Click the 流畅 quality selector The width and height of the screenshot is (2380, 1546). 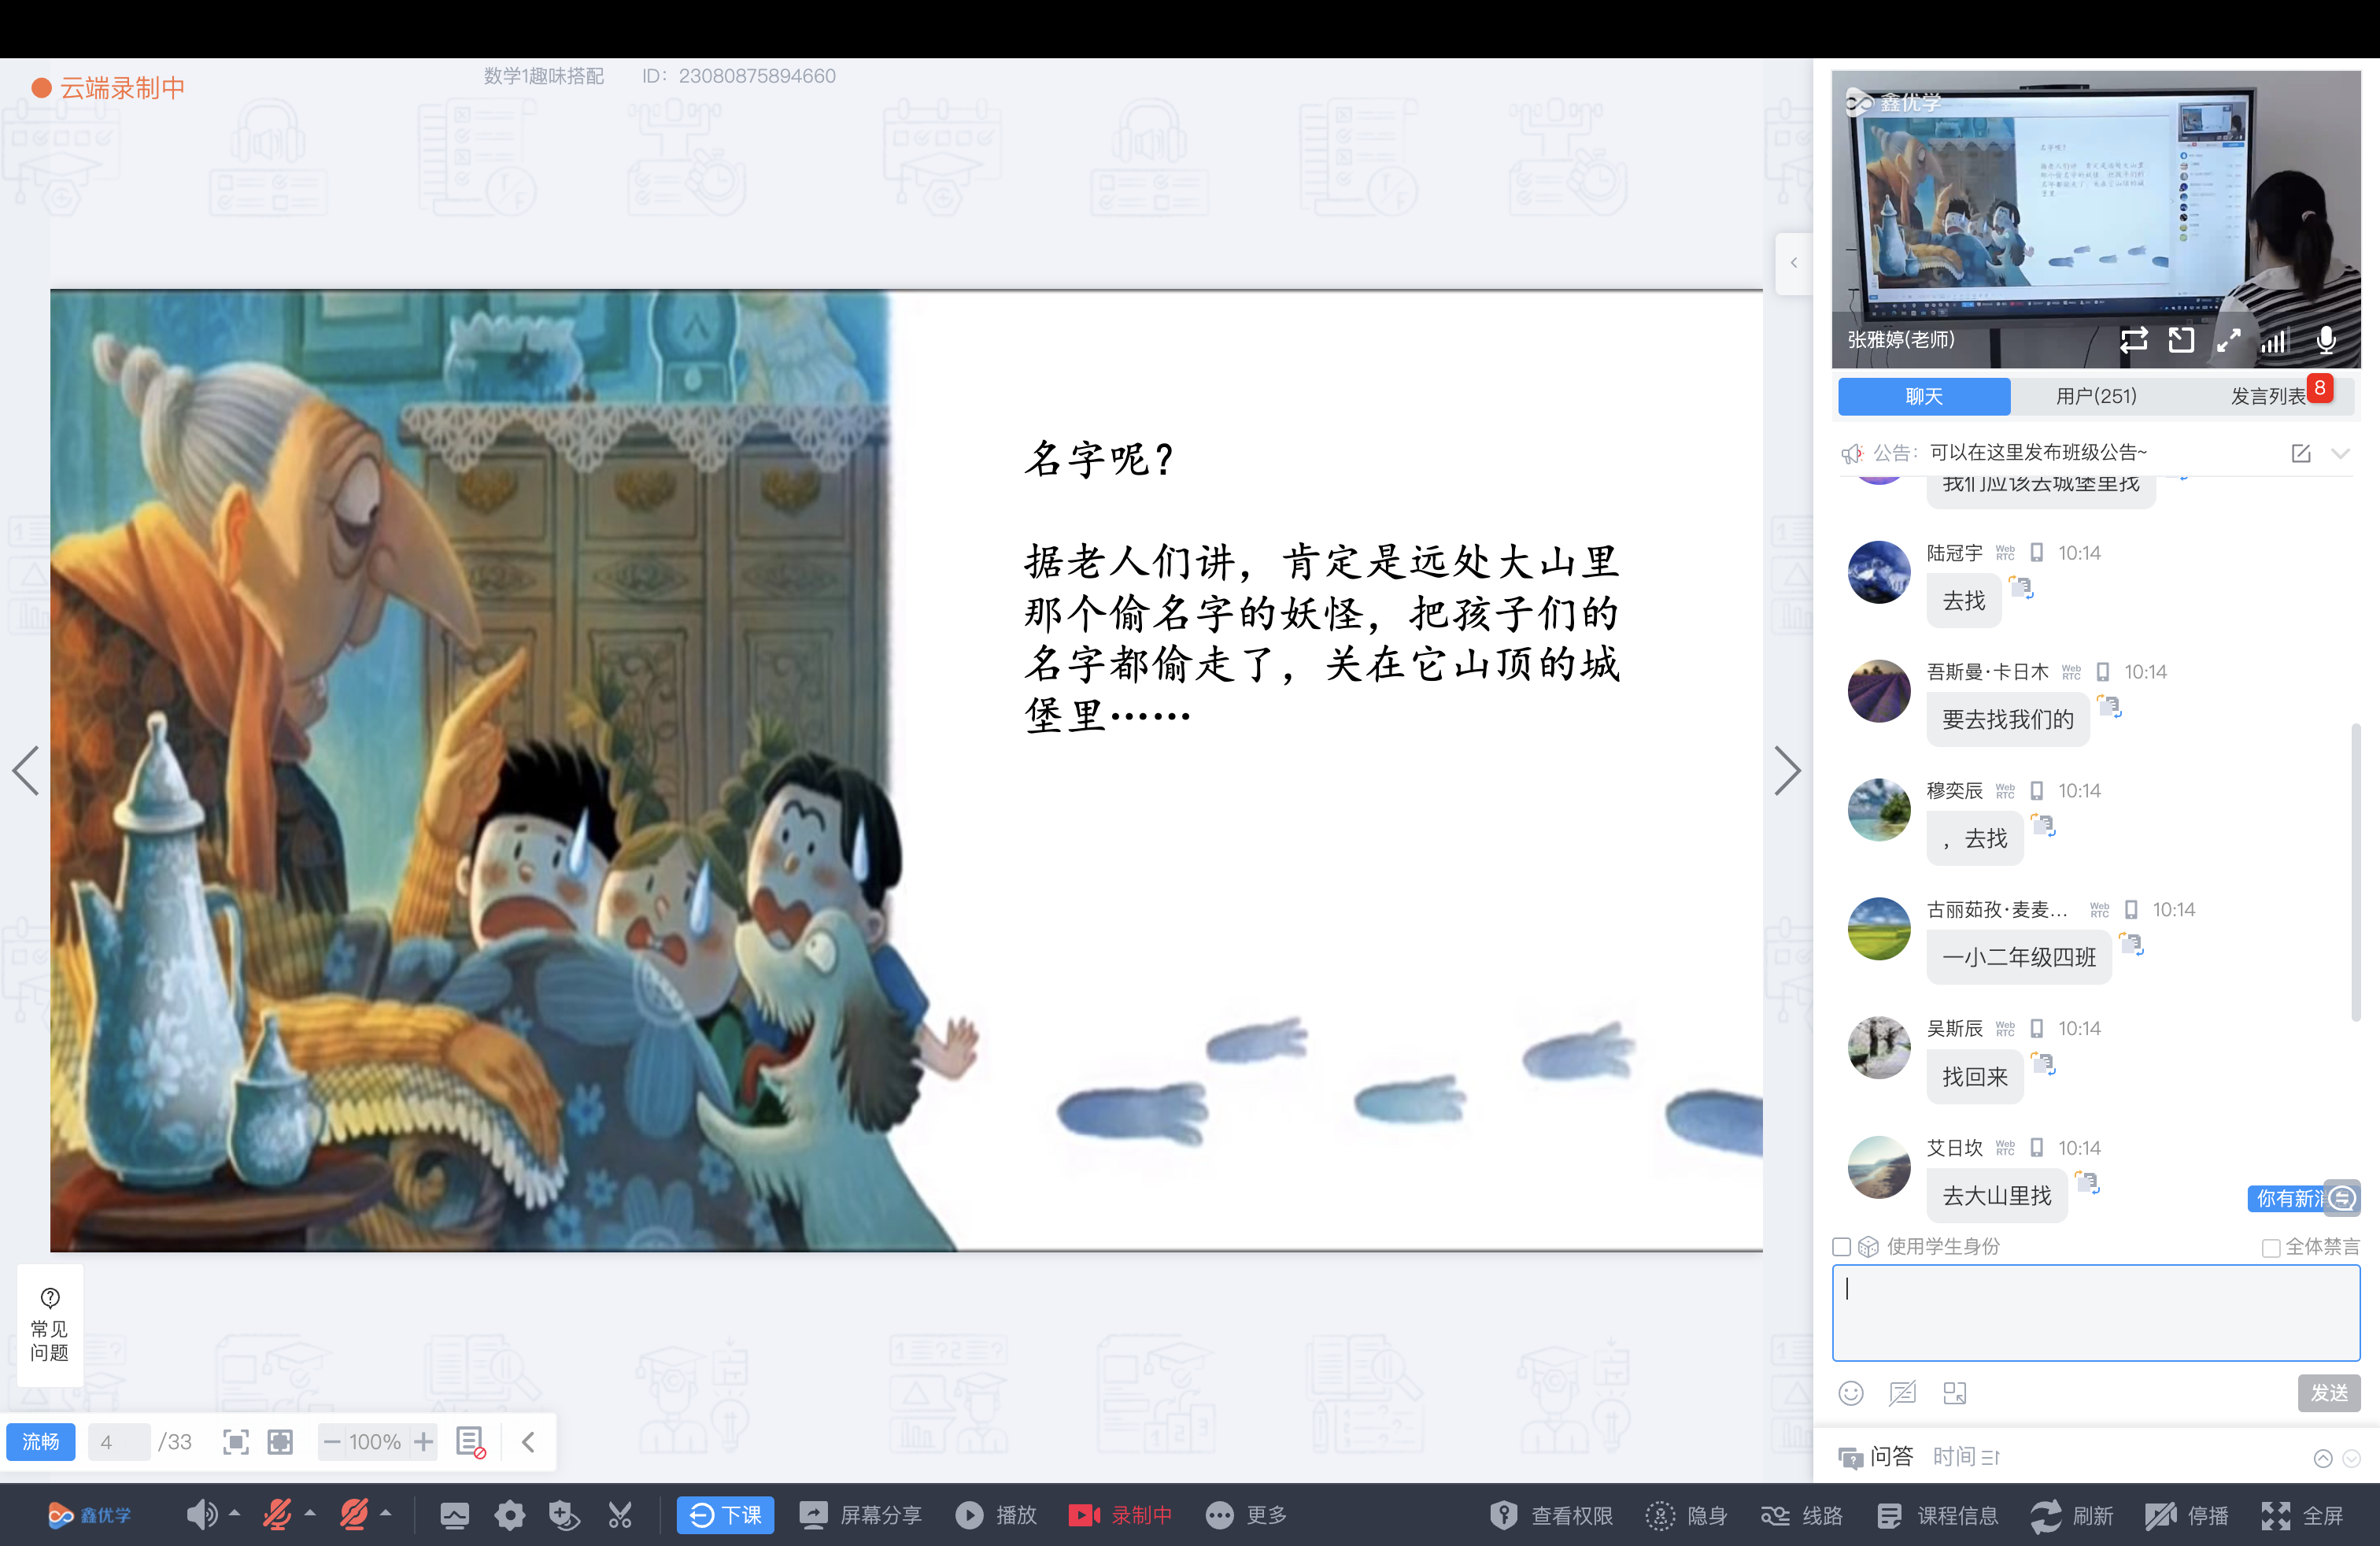click(41, 1442)
